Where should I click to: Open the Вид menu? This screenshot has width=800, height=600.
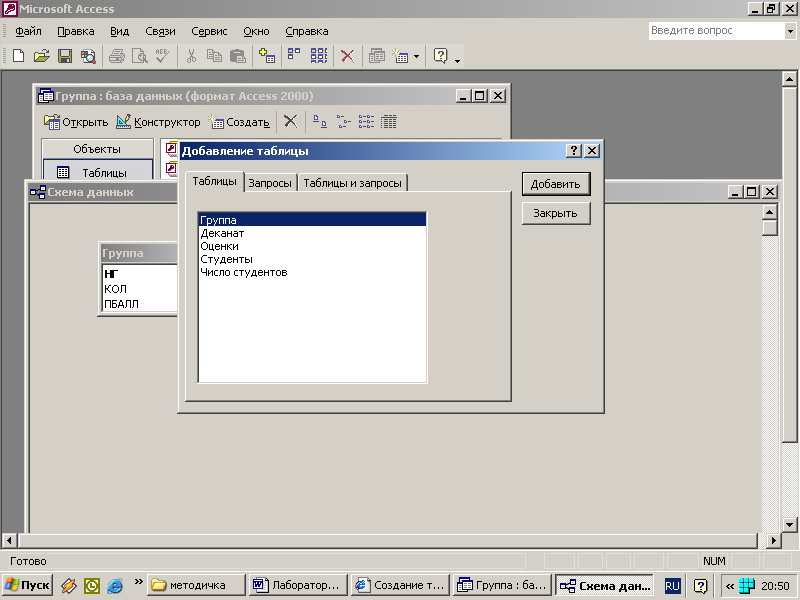[x=119, y=31]
